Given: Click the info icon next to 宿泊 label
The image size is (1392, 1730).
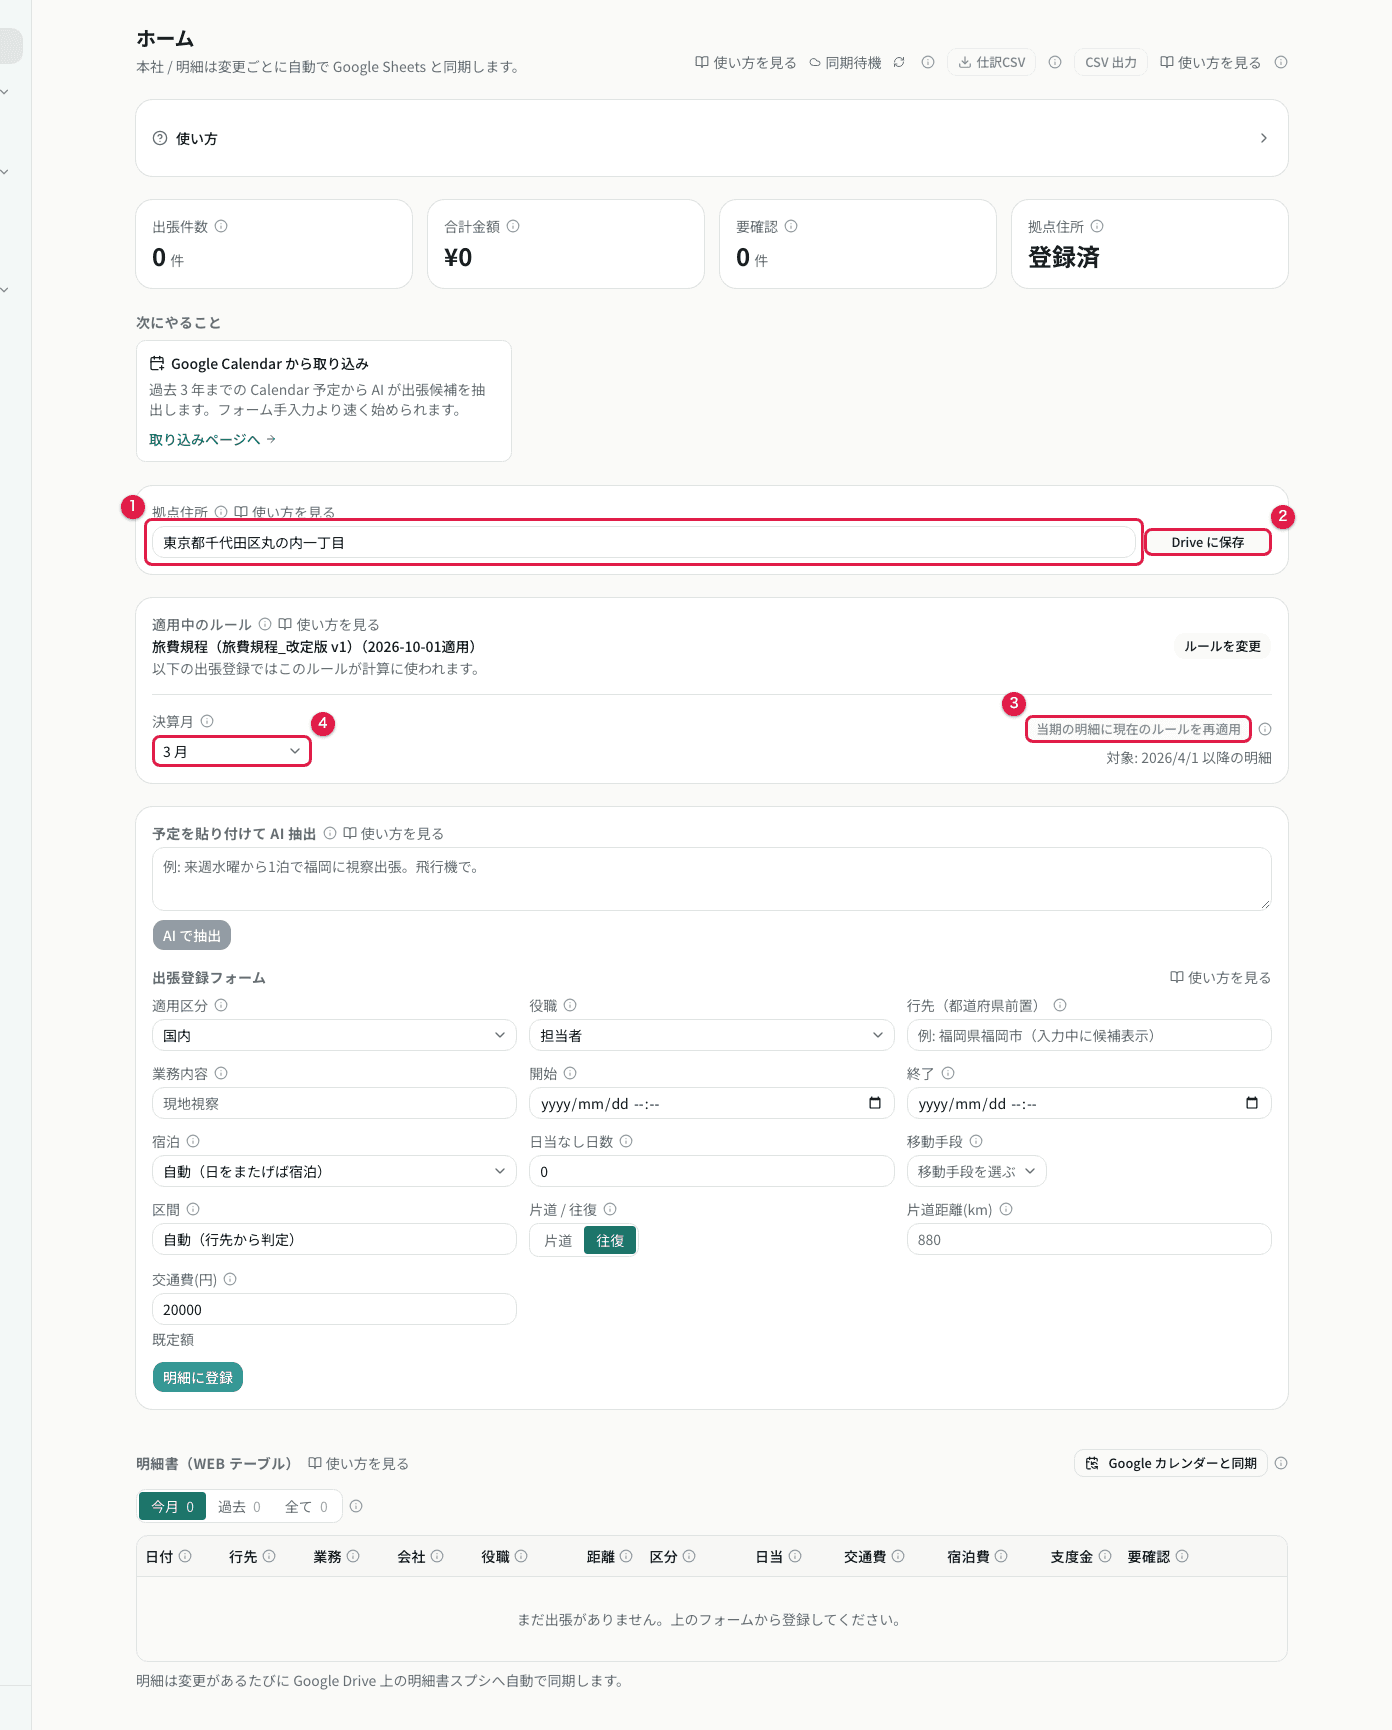Looking at the screenshot, I should pos(193,1141).
